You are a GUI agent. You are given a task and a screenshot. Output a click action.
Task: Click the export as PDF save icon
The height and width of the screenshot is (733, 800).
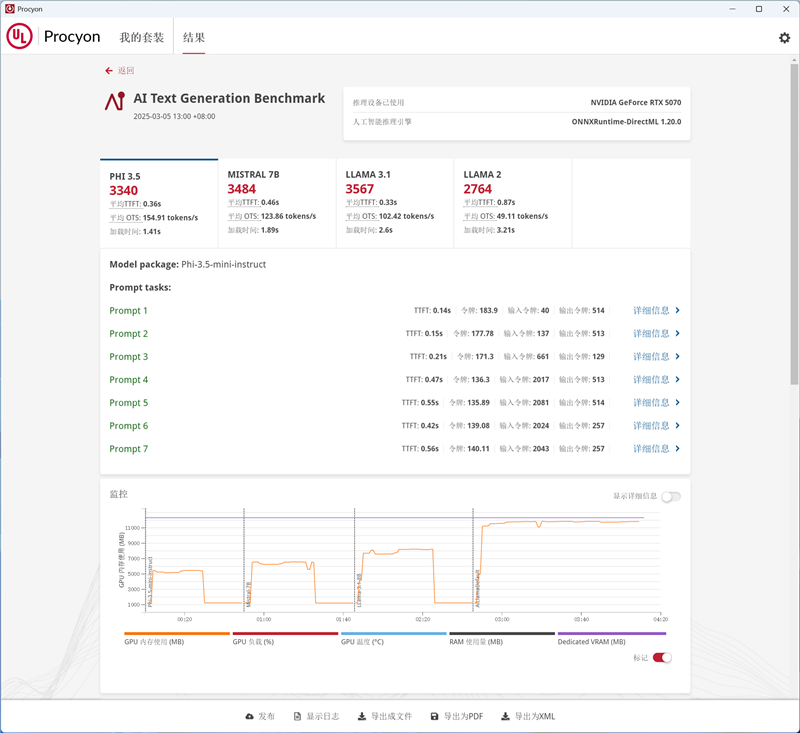coord(434,717)
